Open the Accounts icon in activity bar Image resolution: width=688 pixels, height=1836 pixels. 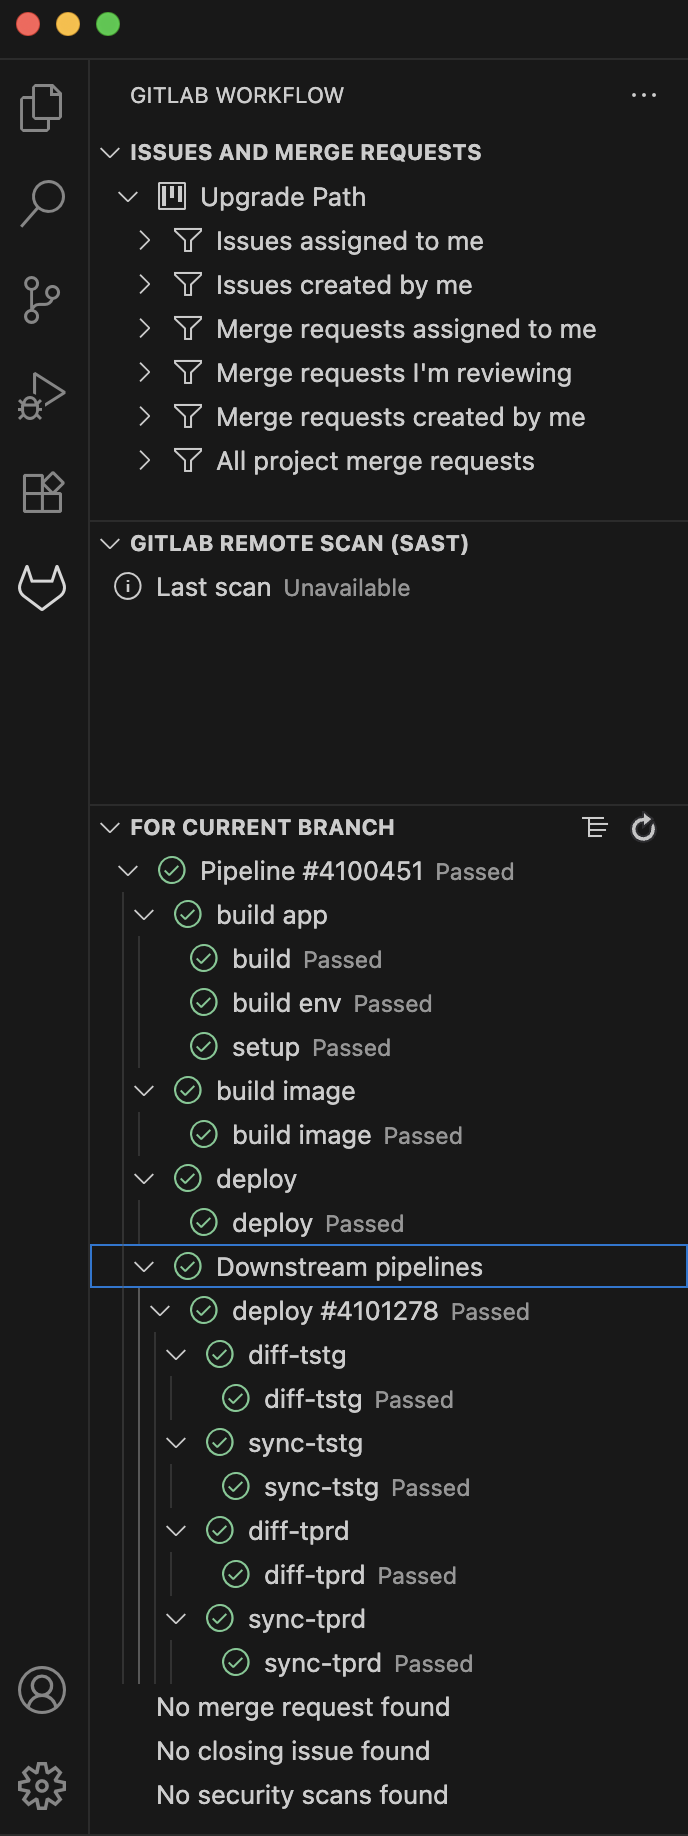tap(42, 1690)
